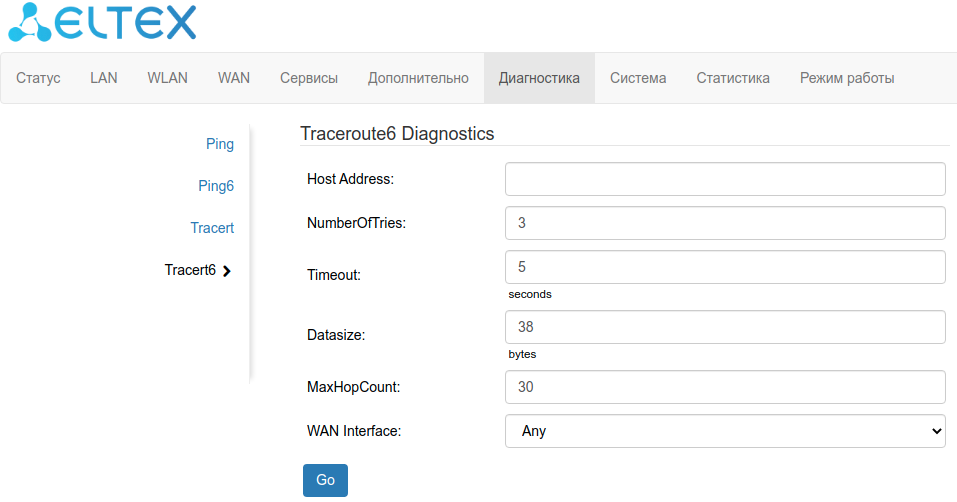The image size is (957, 502).
Task: Click the ELTEX logo
Action: click(102, 22)
